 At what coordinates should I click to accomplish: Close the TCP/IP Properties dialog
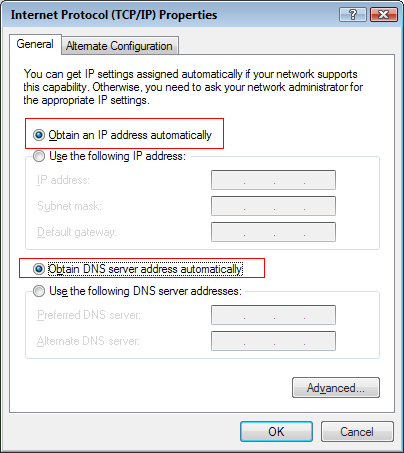384,15
